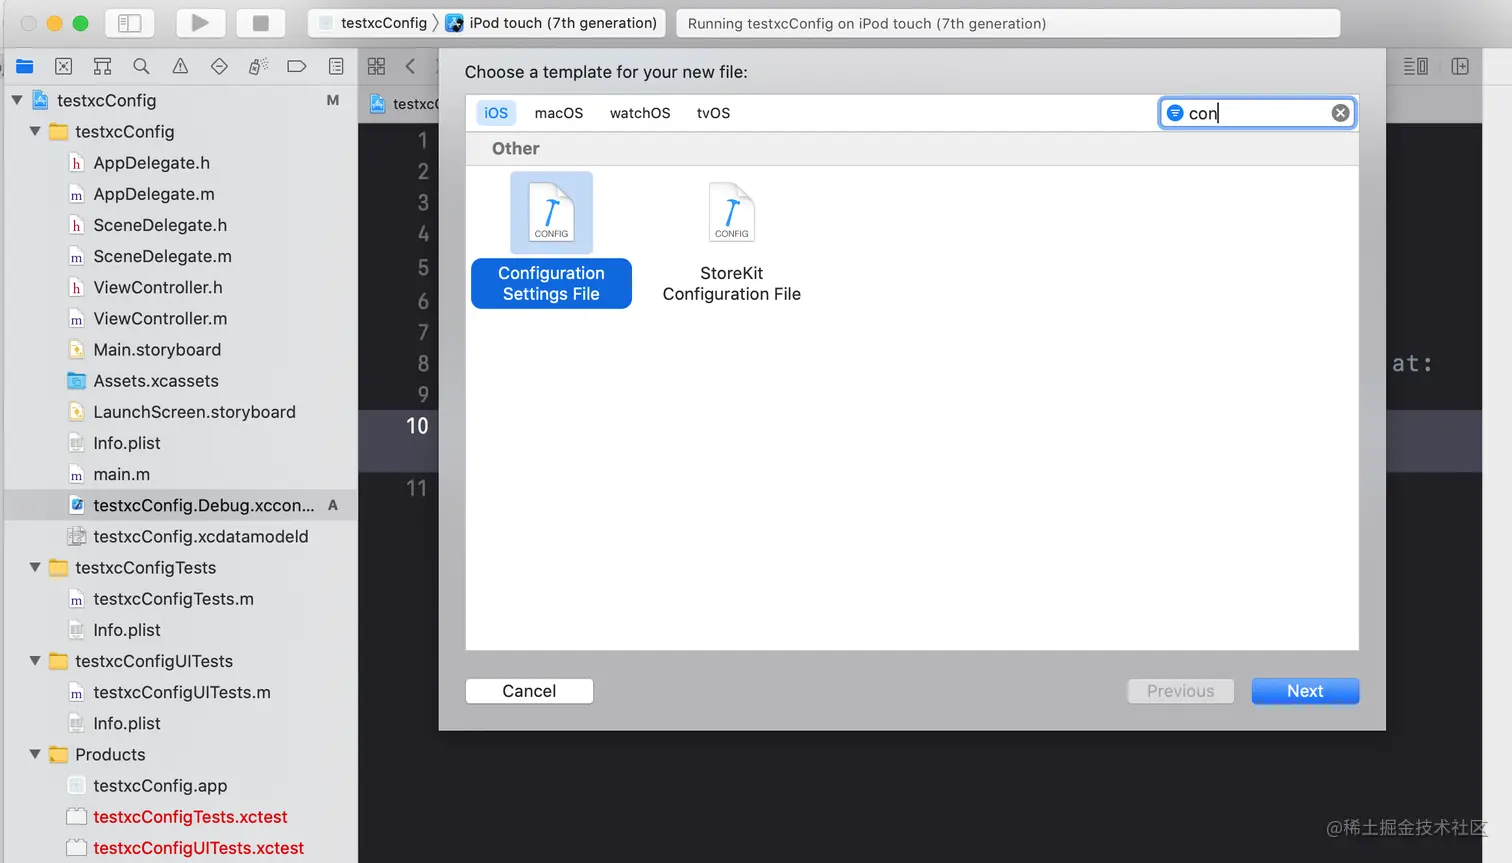Select the watchOS platform tab
Image resolution: width=1512 pixels, height=863 pixels.
click(640, 113)
